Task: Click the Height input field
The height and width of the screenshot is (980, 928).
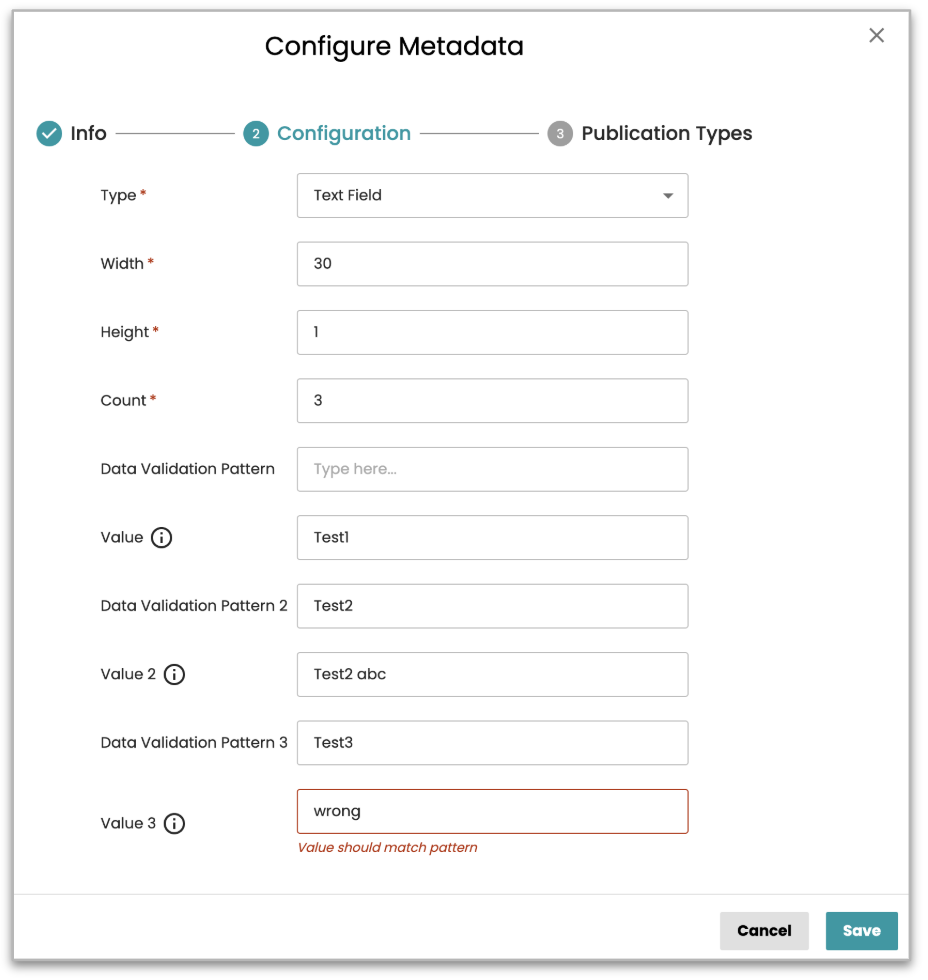Action: point(492,332)
